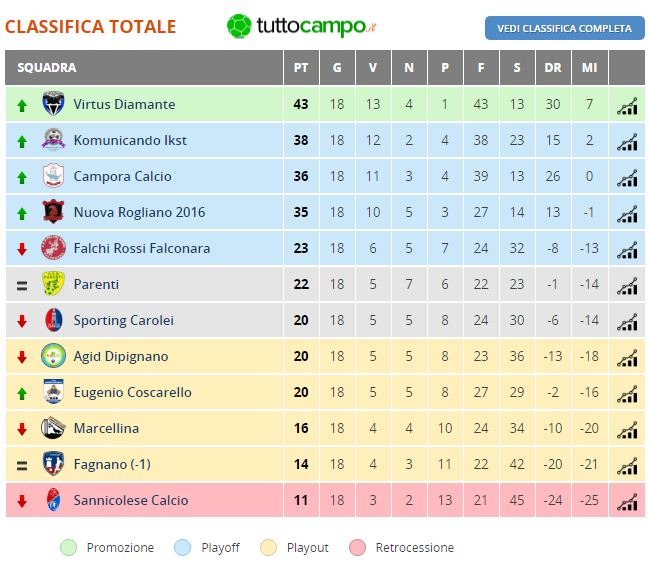
Task: Open Sannicolese Calcio trend chart icon
Action: tap(627, 502)
